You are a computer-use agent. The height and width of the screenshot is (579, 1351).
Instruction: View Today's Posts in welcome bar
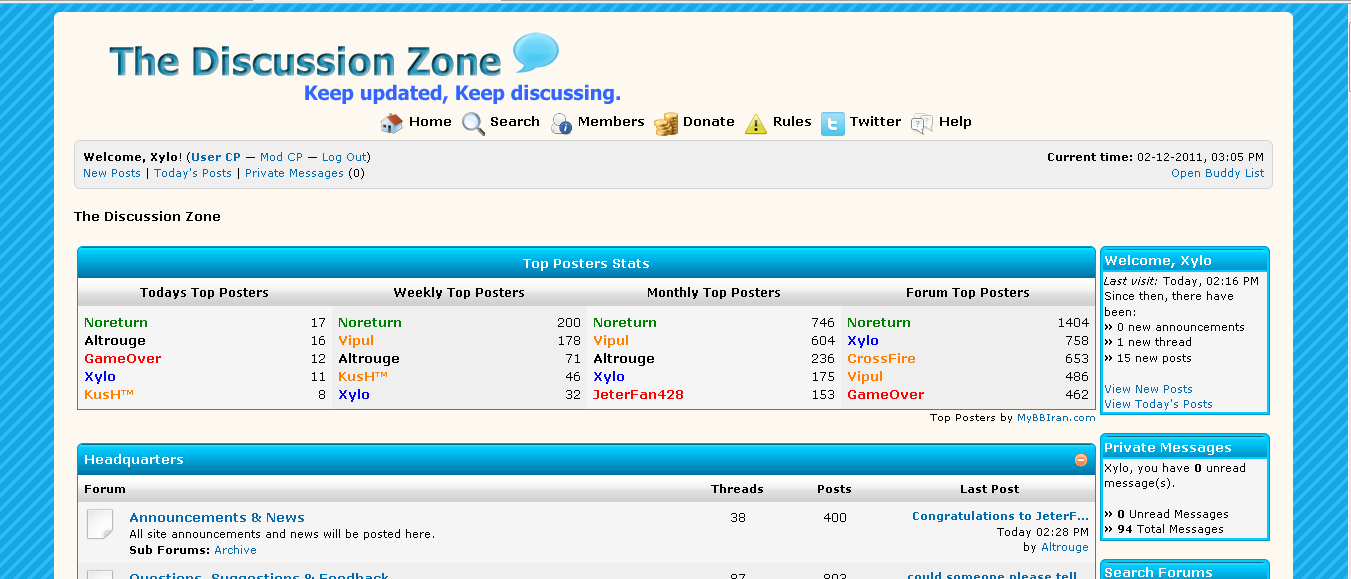pos(193,173)
